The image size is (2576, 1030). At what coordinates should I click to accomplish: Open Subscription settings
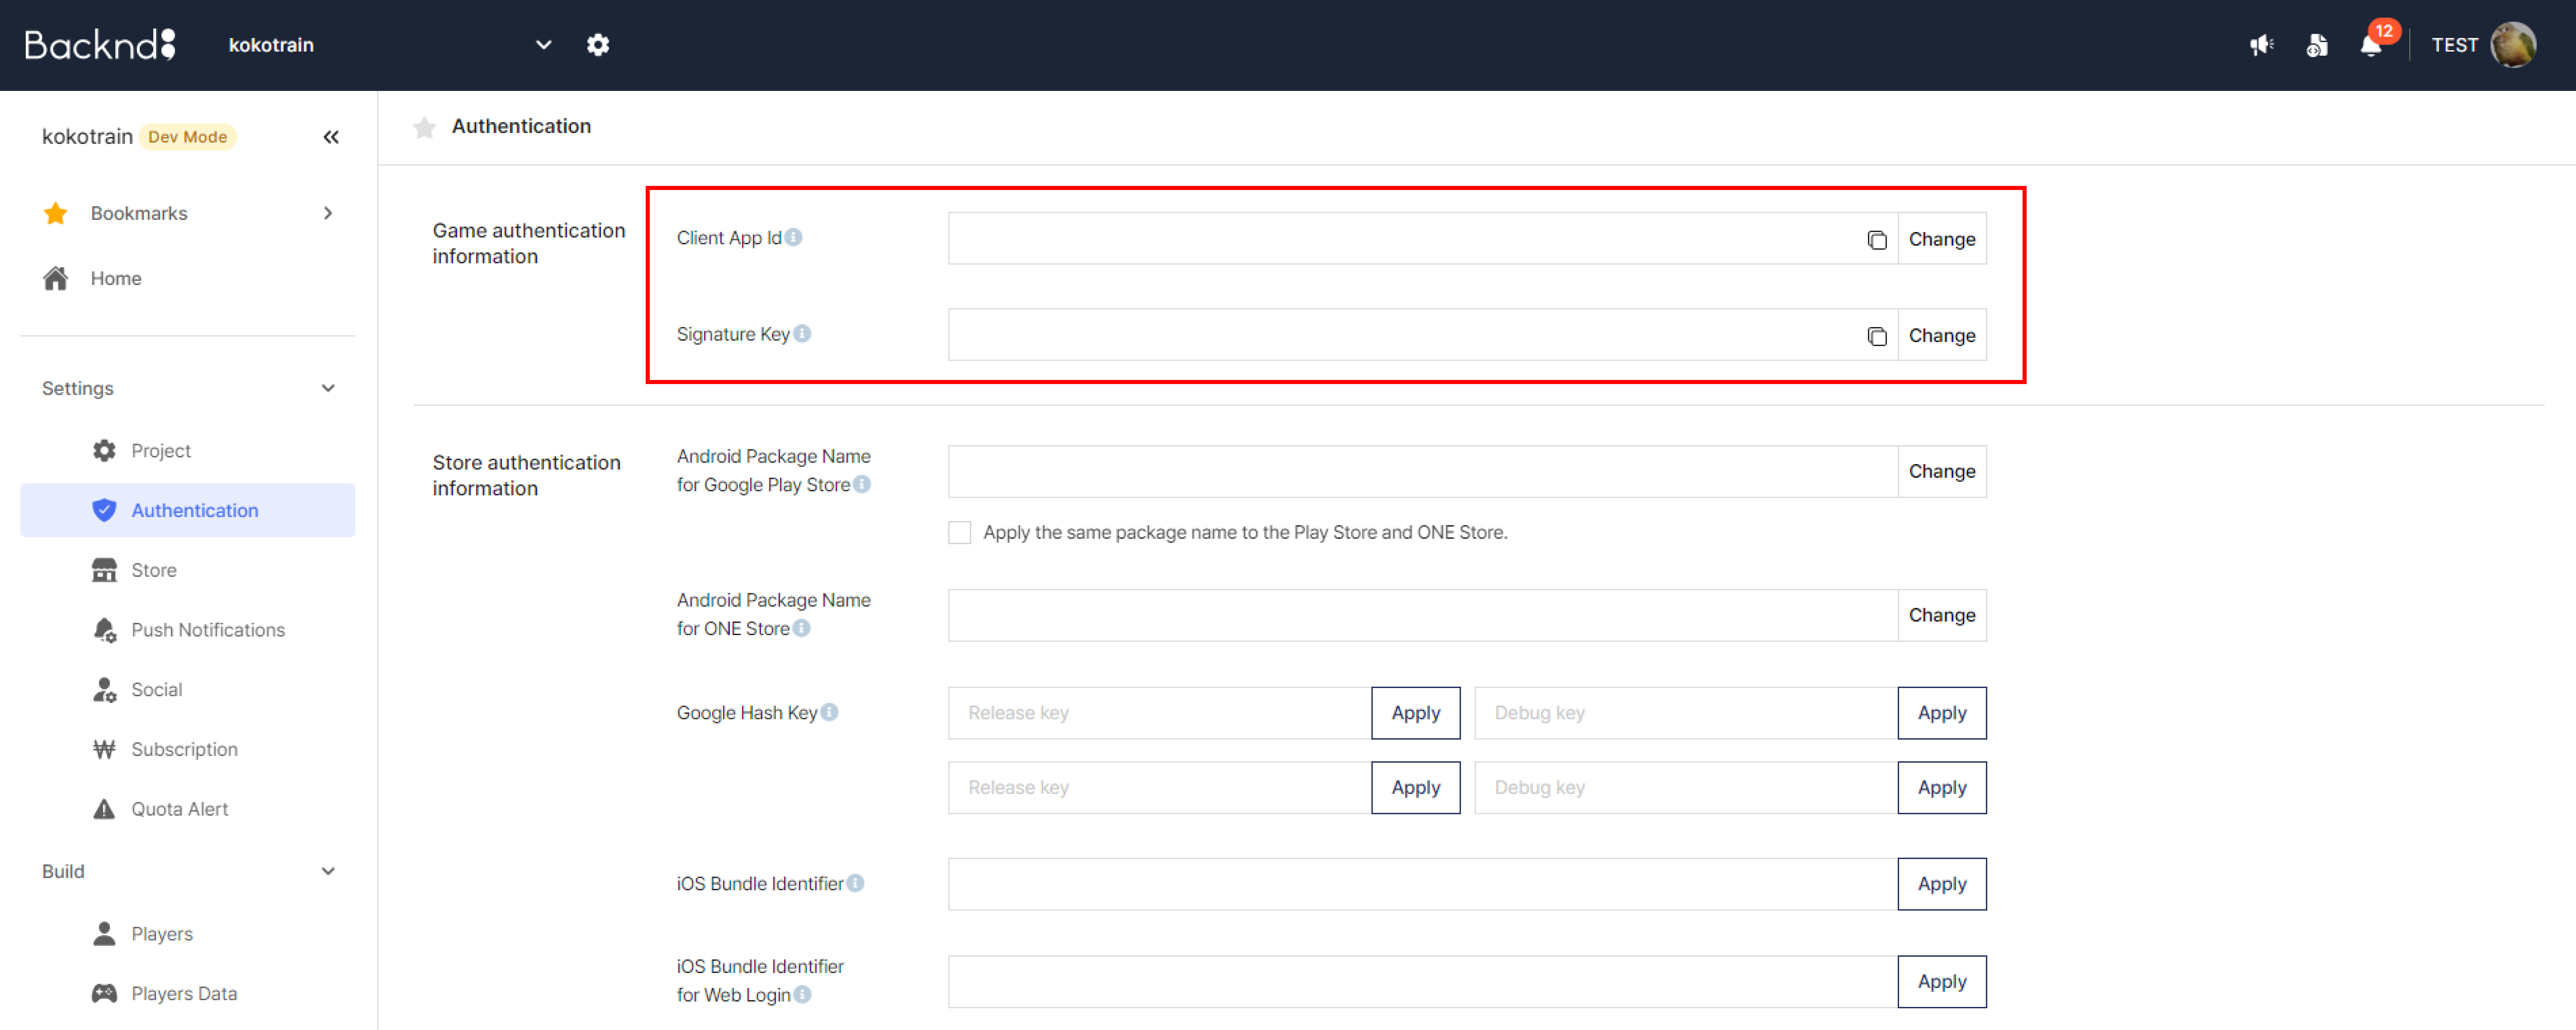coord(188,749)
